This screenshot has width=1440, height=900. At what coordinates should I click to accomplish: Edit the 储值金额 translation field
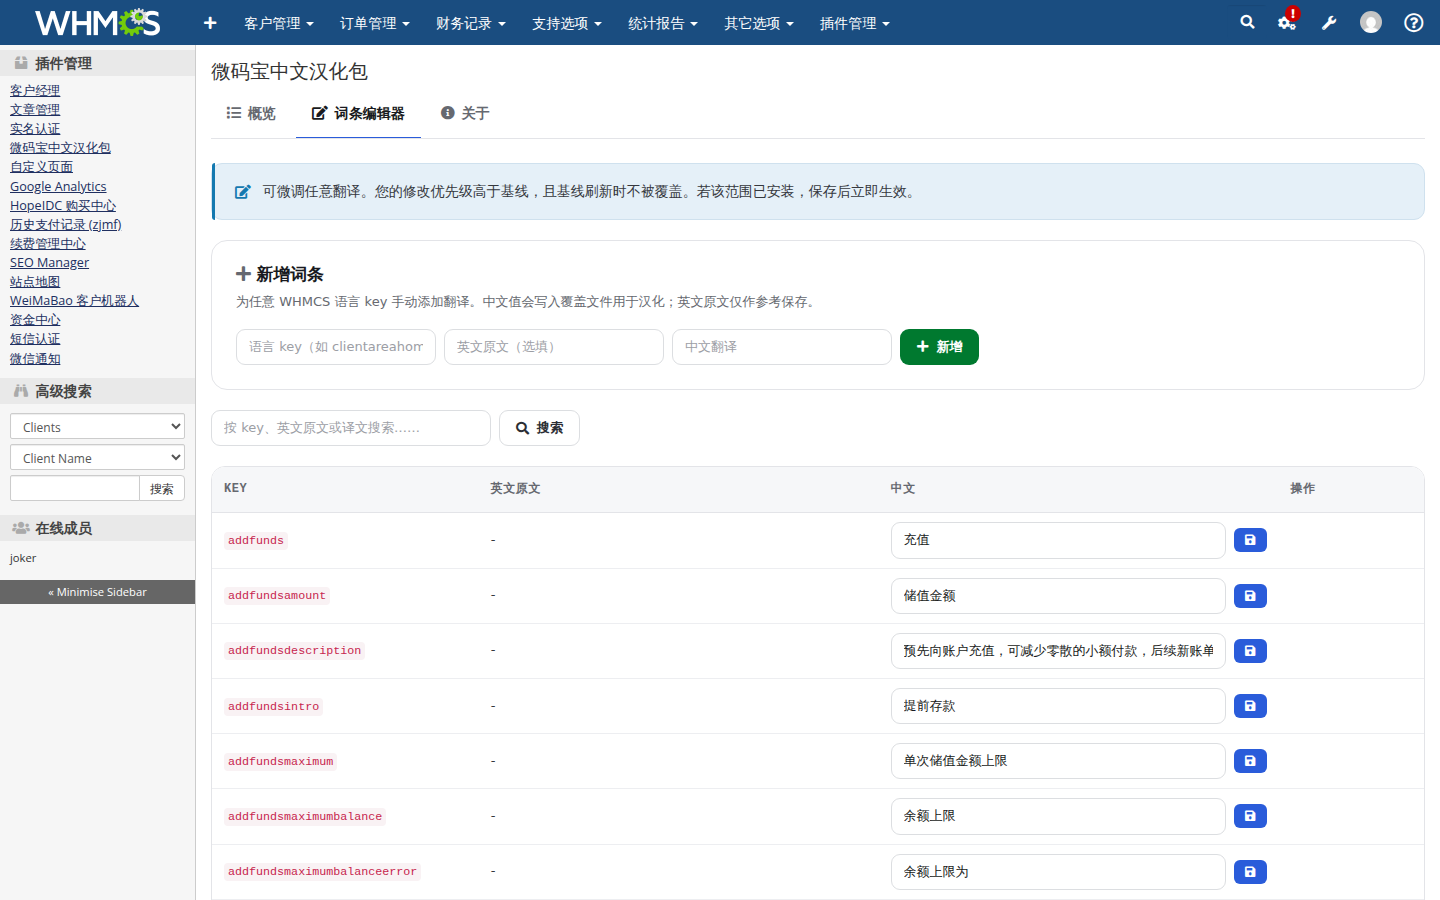tap(1058, 596)
